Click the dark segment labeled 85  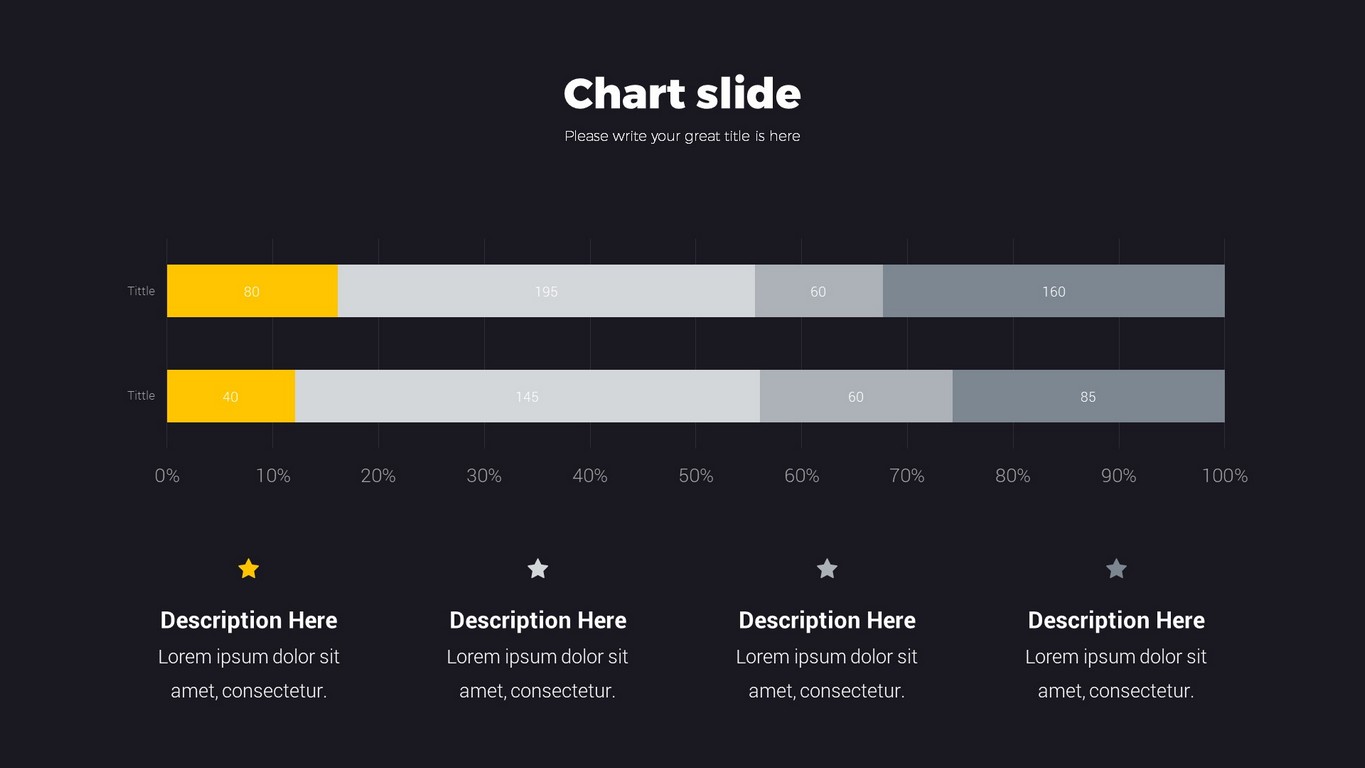(1087, 396)
